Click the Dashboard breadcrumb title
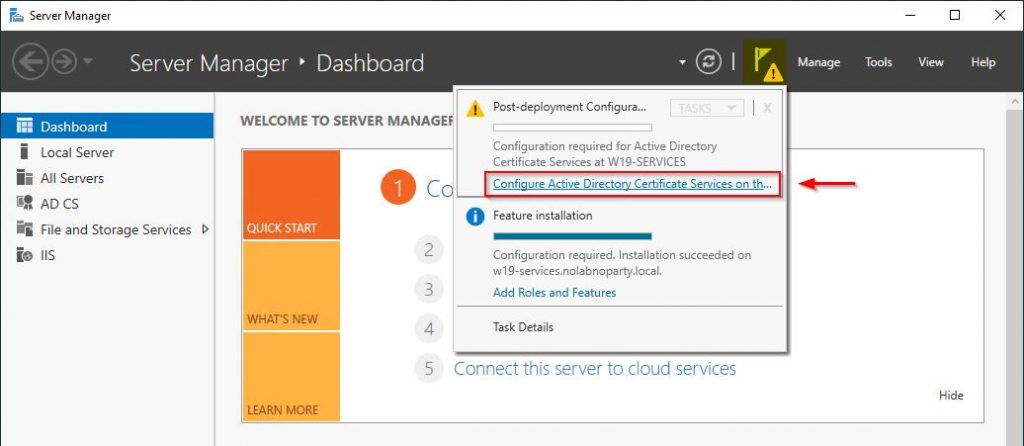This screenshot has width=1024, height=446. pyautogui.click(x=370, y=63)
